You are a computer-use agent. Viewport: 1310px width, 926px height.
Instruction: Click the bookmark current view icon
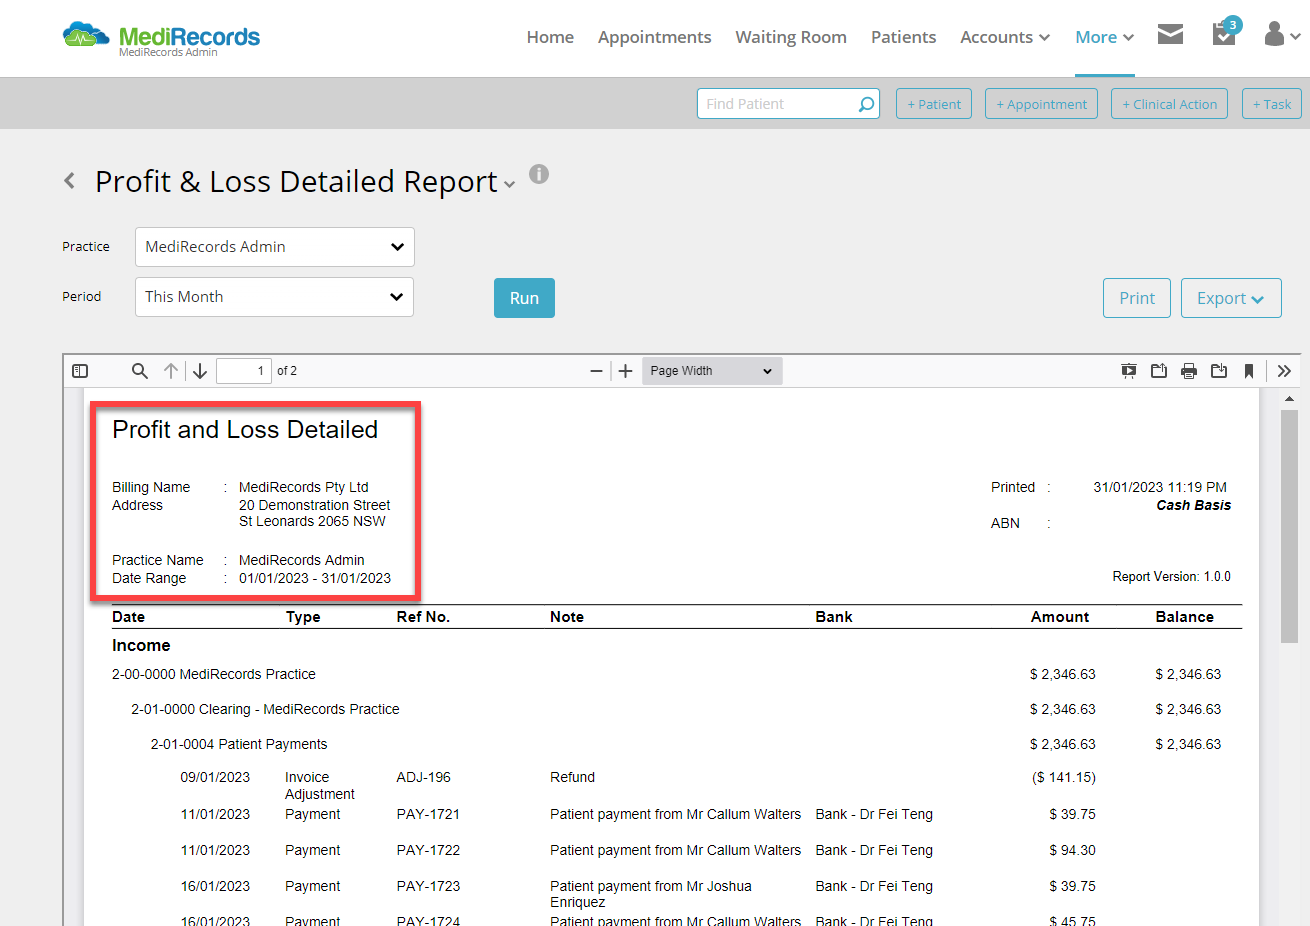pyautogui.click(x=1249, y=371)
